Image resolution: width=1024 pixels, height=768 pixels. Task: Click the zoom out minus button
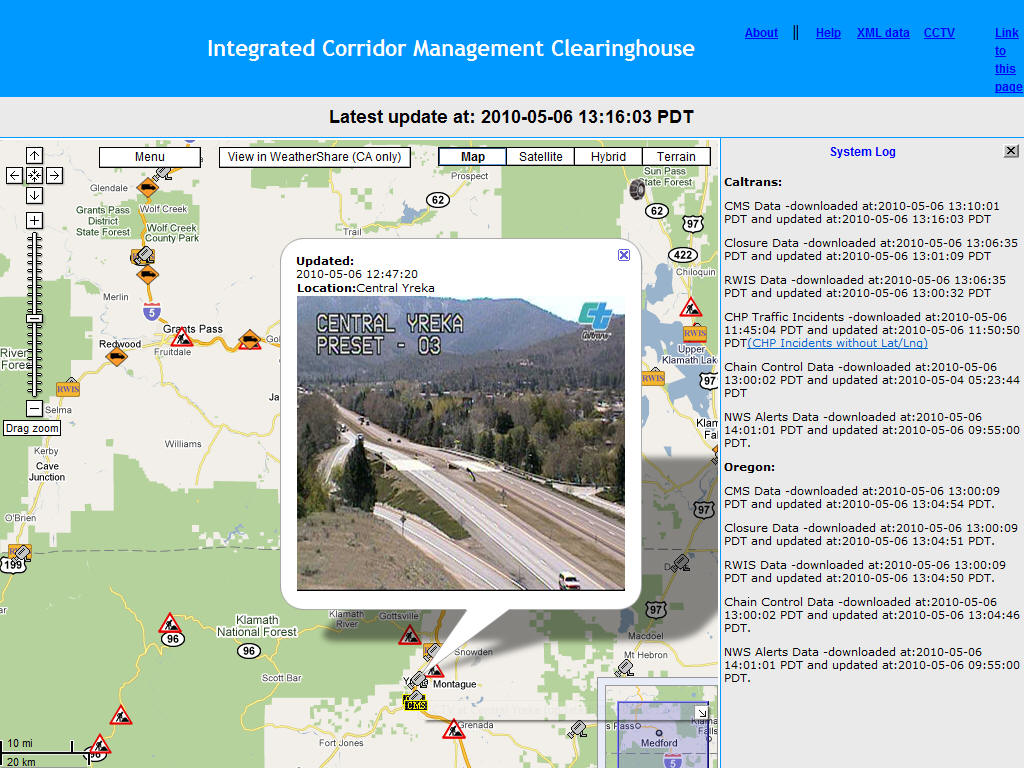tap(34, 408)
